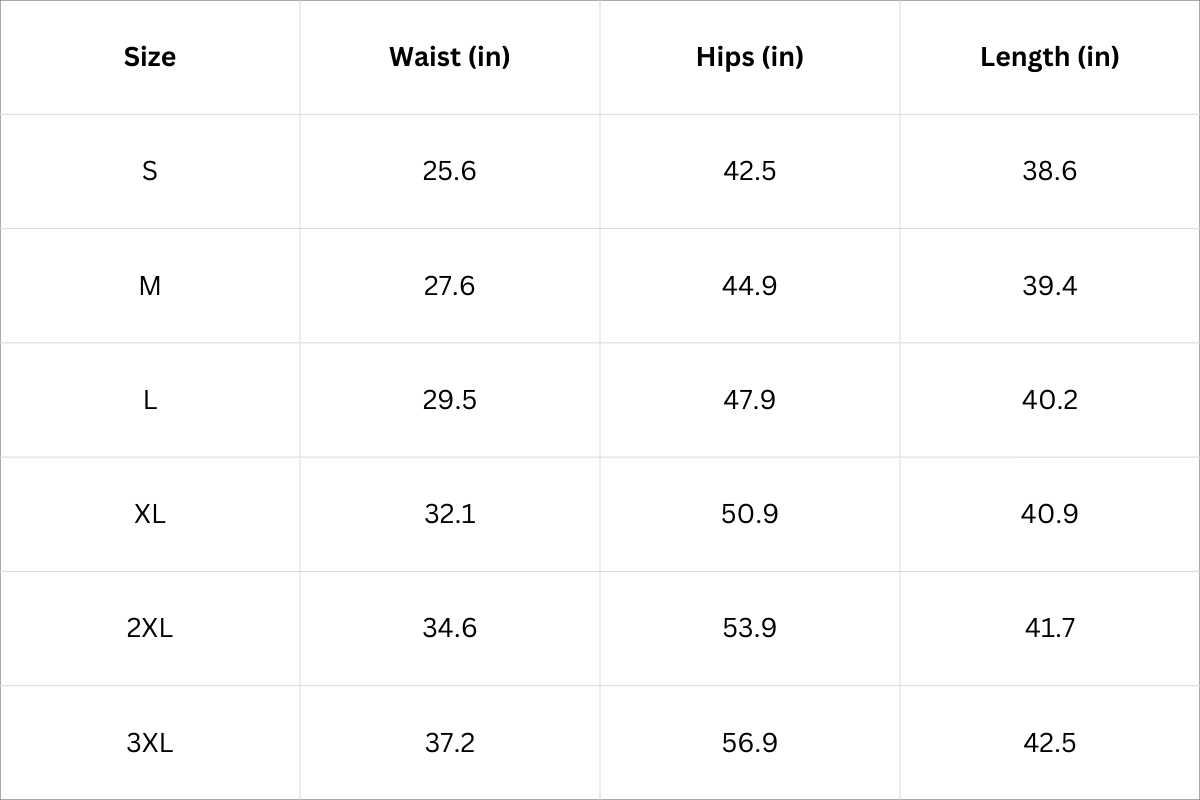The image size is (1200, 800).
Task: Click the 2XL size row label
Action: (x=150, y=628)
